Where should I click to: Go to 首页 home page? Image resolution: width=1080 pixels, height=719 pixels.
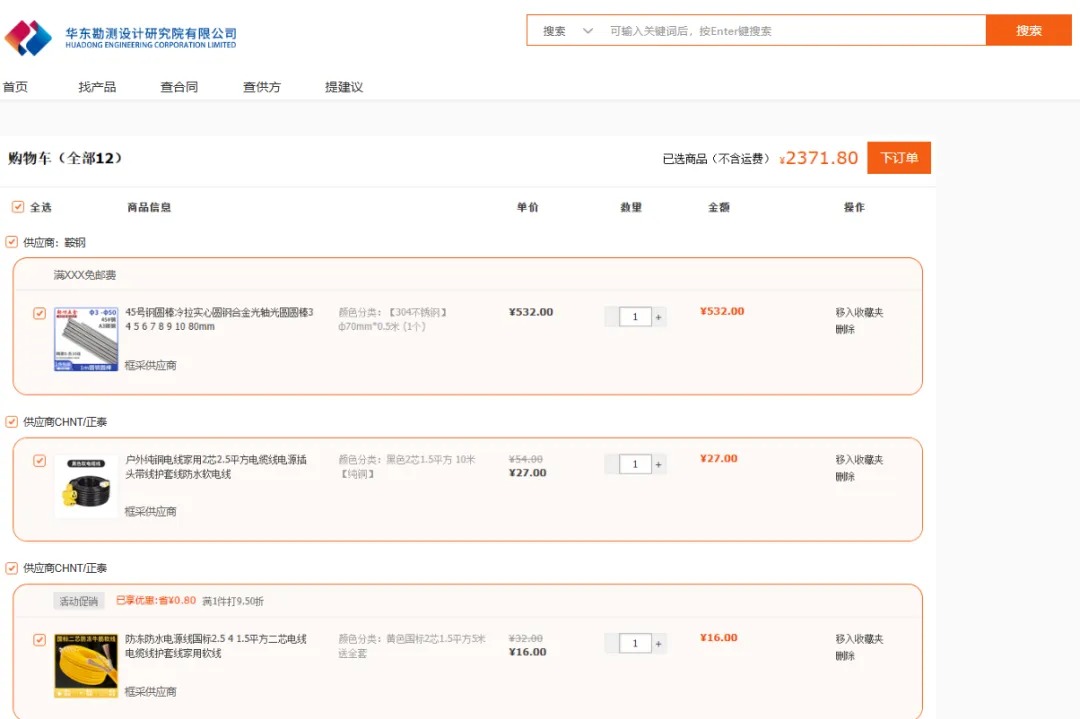[15, 87]
